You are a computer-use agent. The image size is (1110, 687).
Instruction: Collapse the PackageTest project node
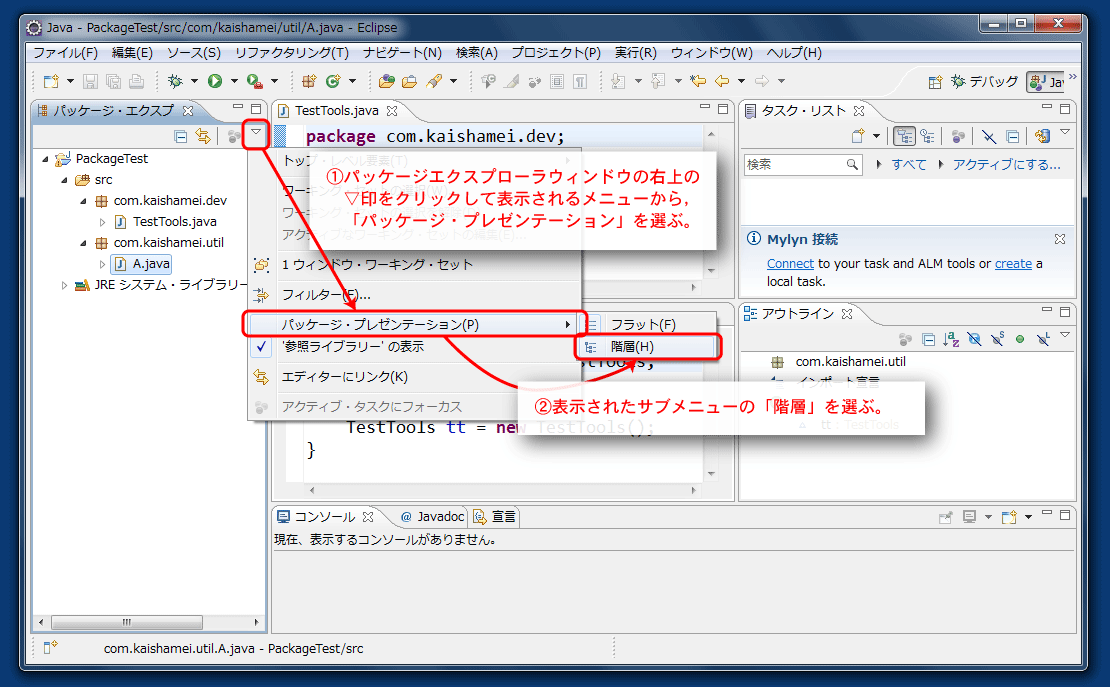click(45, 159)
